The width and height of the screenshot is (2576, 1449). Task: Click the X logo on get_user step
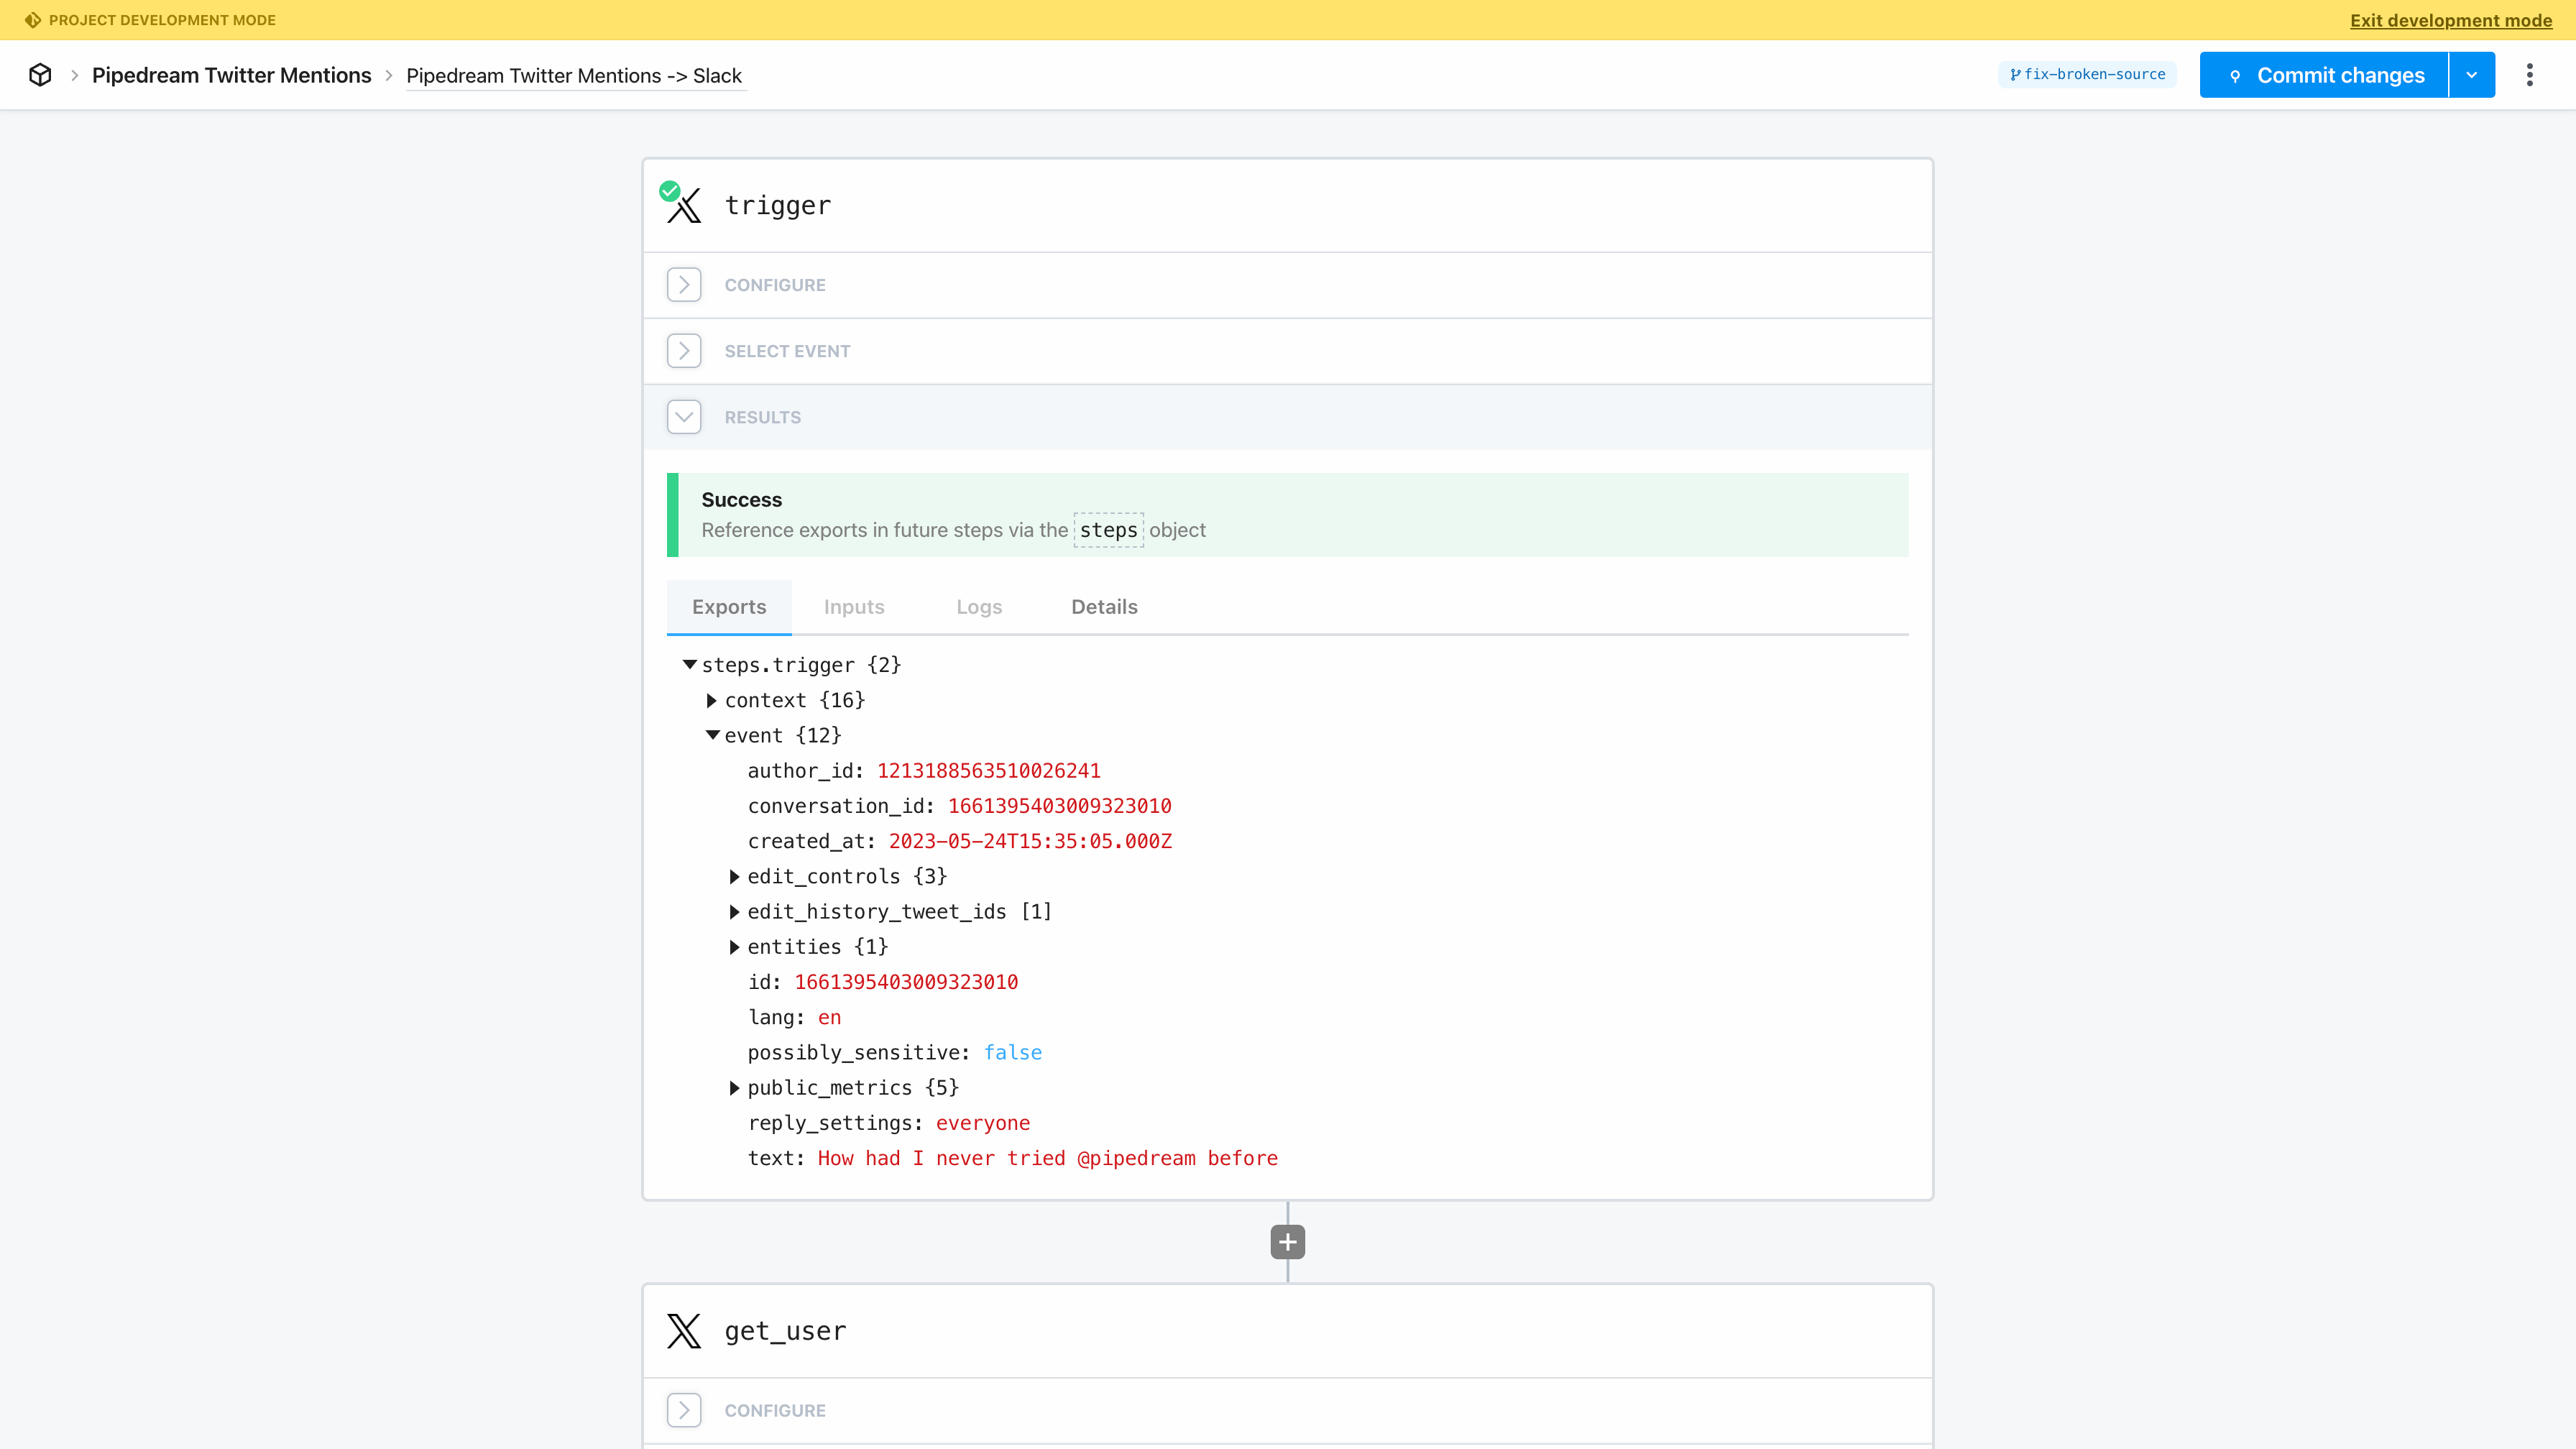coord(684,1331)
